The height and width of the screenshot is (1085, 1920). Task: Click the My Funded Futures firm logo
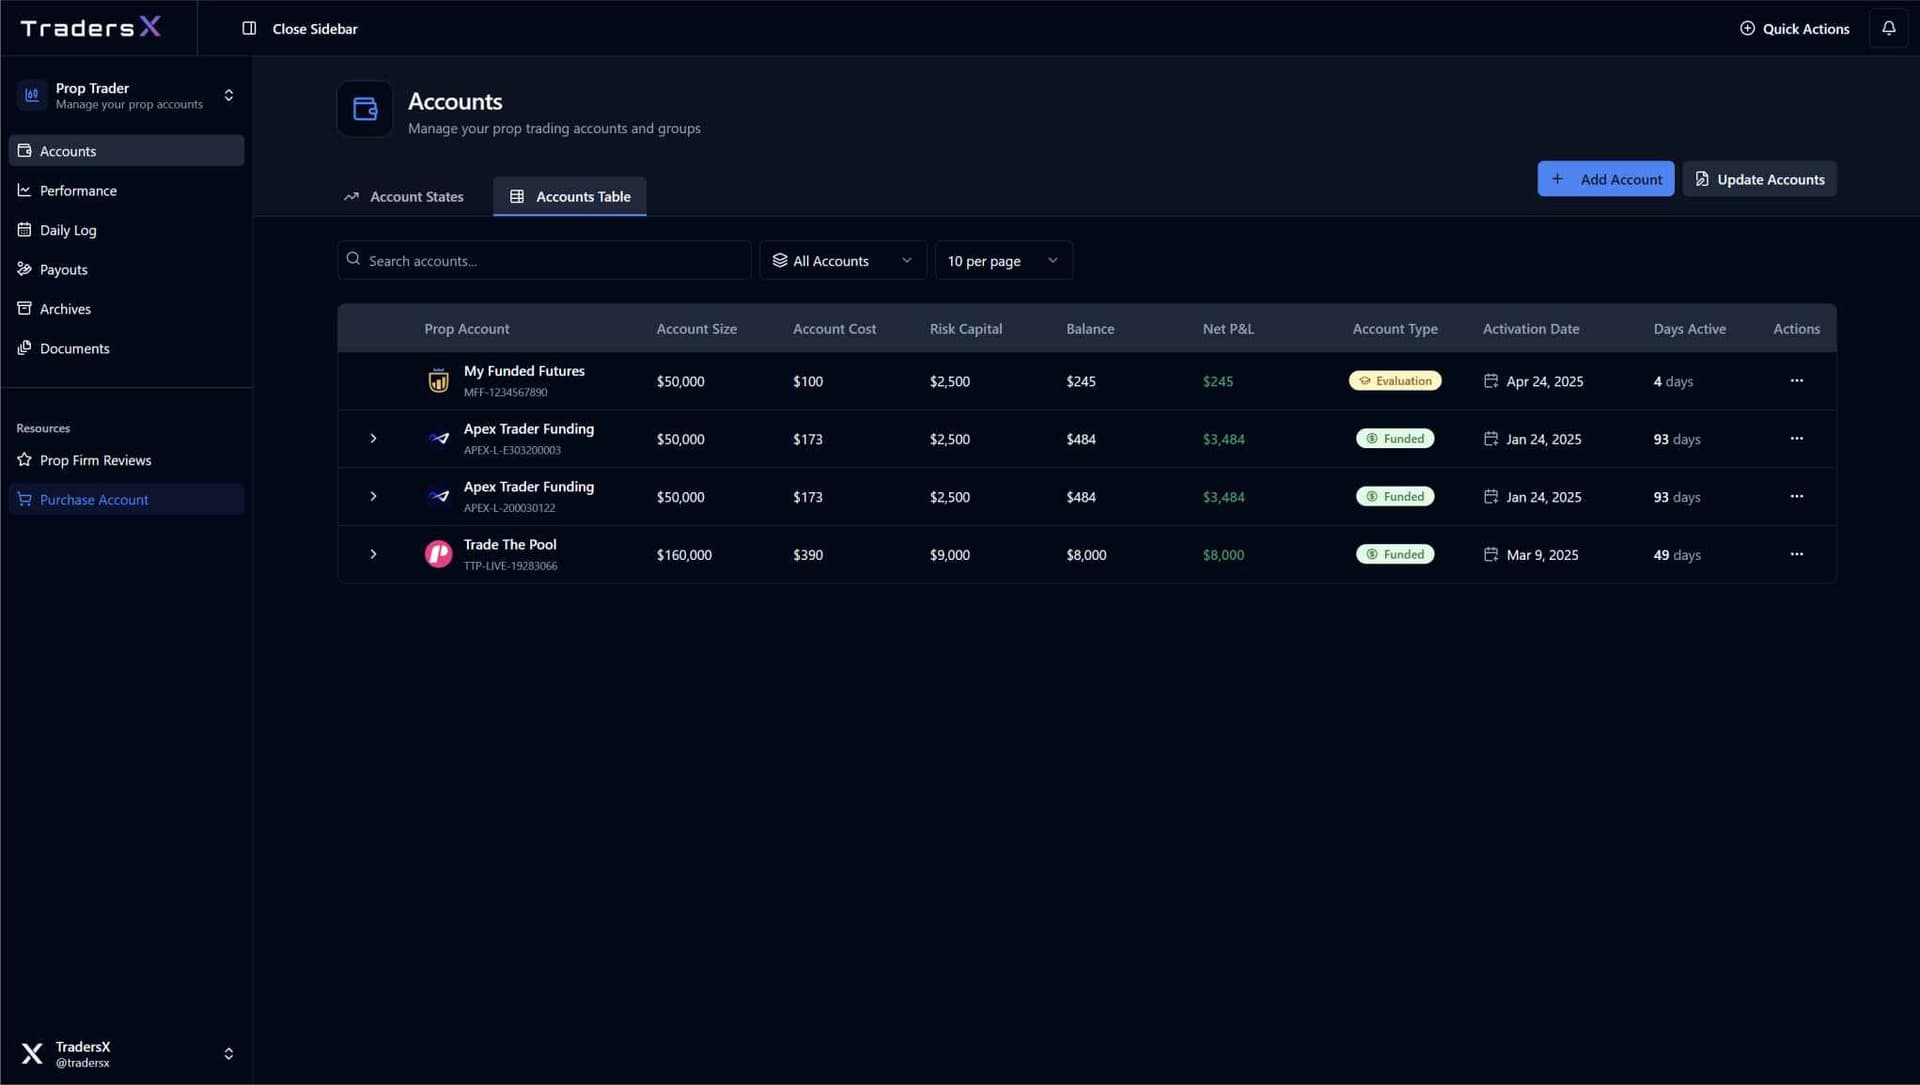pyautogui.click(x=438, y=381)
